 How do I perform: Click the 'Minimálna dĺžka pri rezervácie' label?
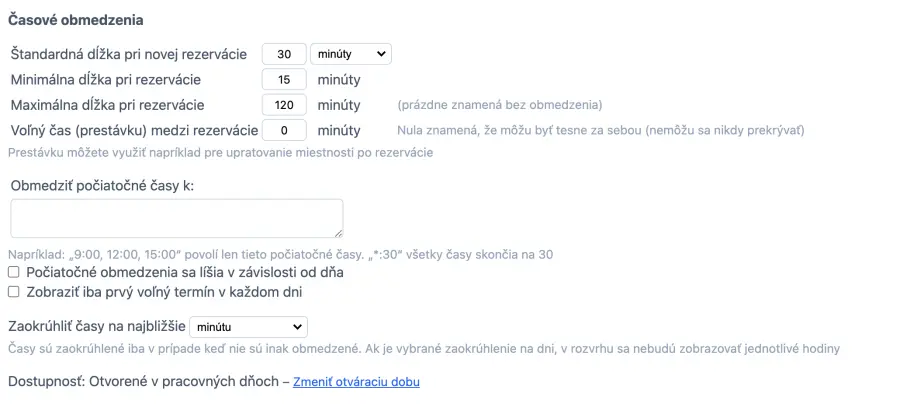[106, 79]
